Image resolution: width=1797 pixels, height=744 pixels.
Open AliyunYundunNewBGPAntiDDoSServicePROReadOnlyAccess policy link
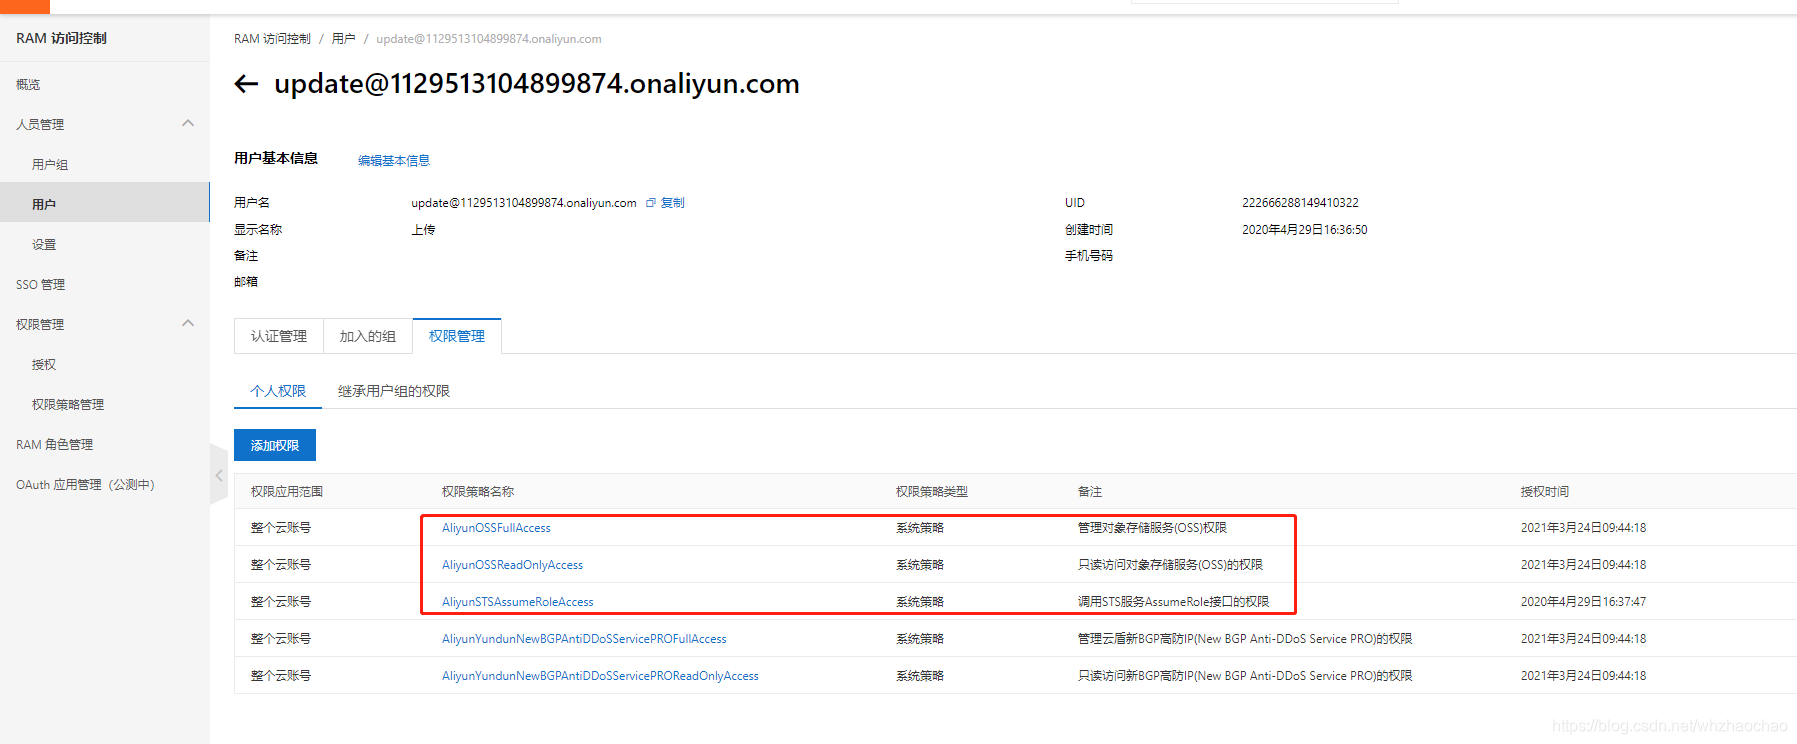click(600, 676)
